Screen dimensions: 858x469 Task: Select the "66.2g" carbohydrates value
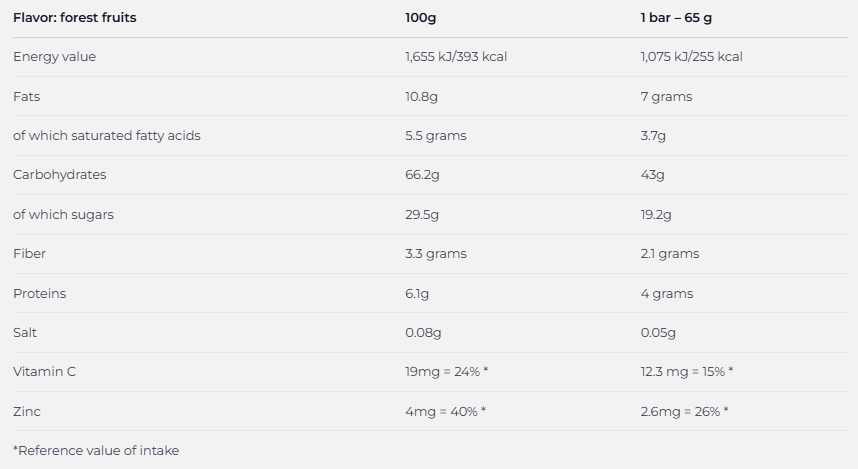point(422,175)
